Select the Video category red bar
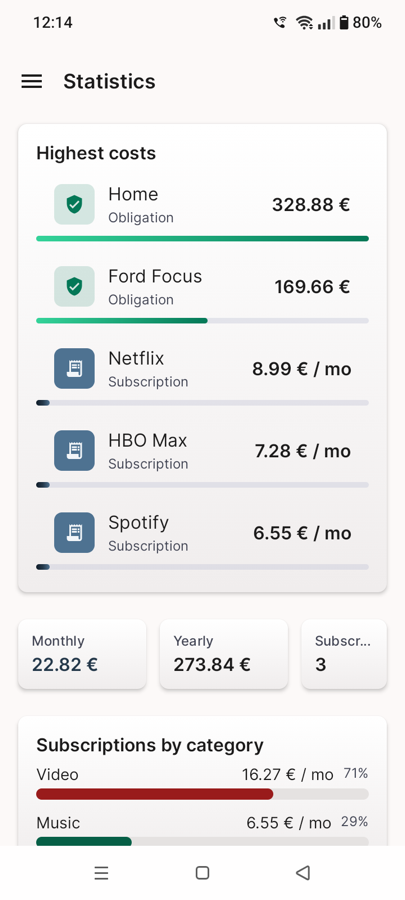The height and width of the screenshot is (900, 405). (155, 794)
